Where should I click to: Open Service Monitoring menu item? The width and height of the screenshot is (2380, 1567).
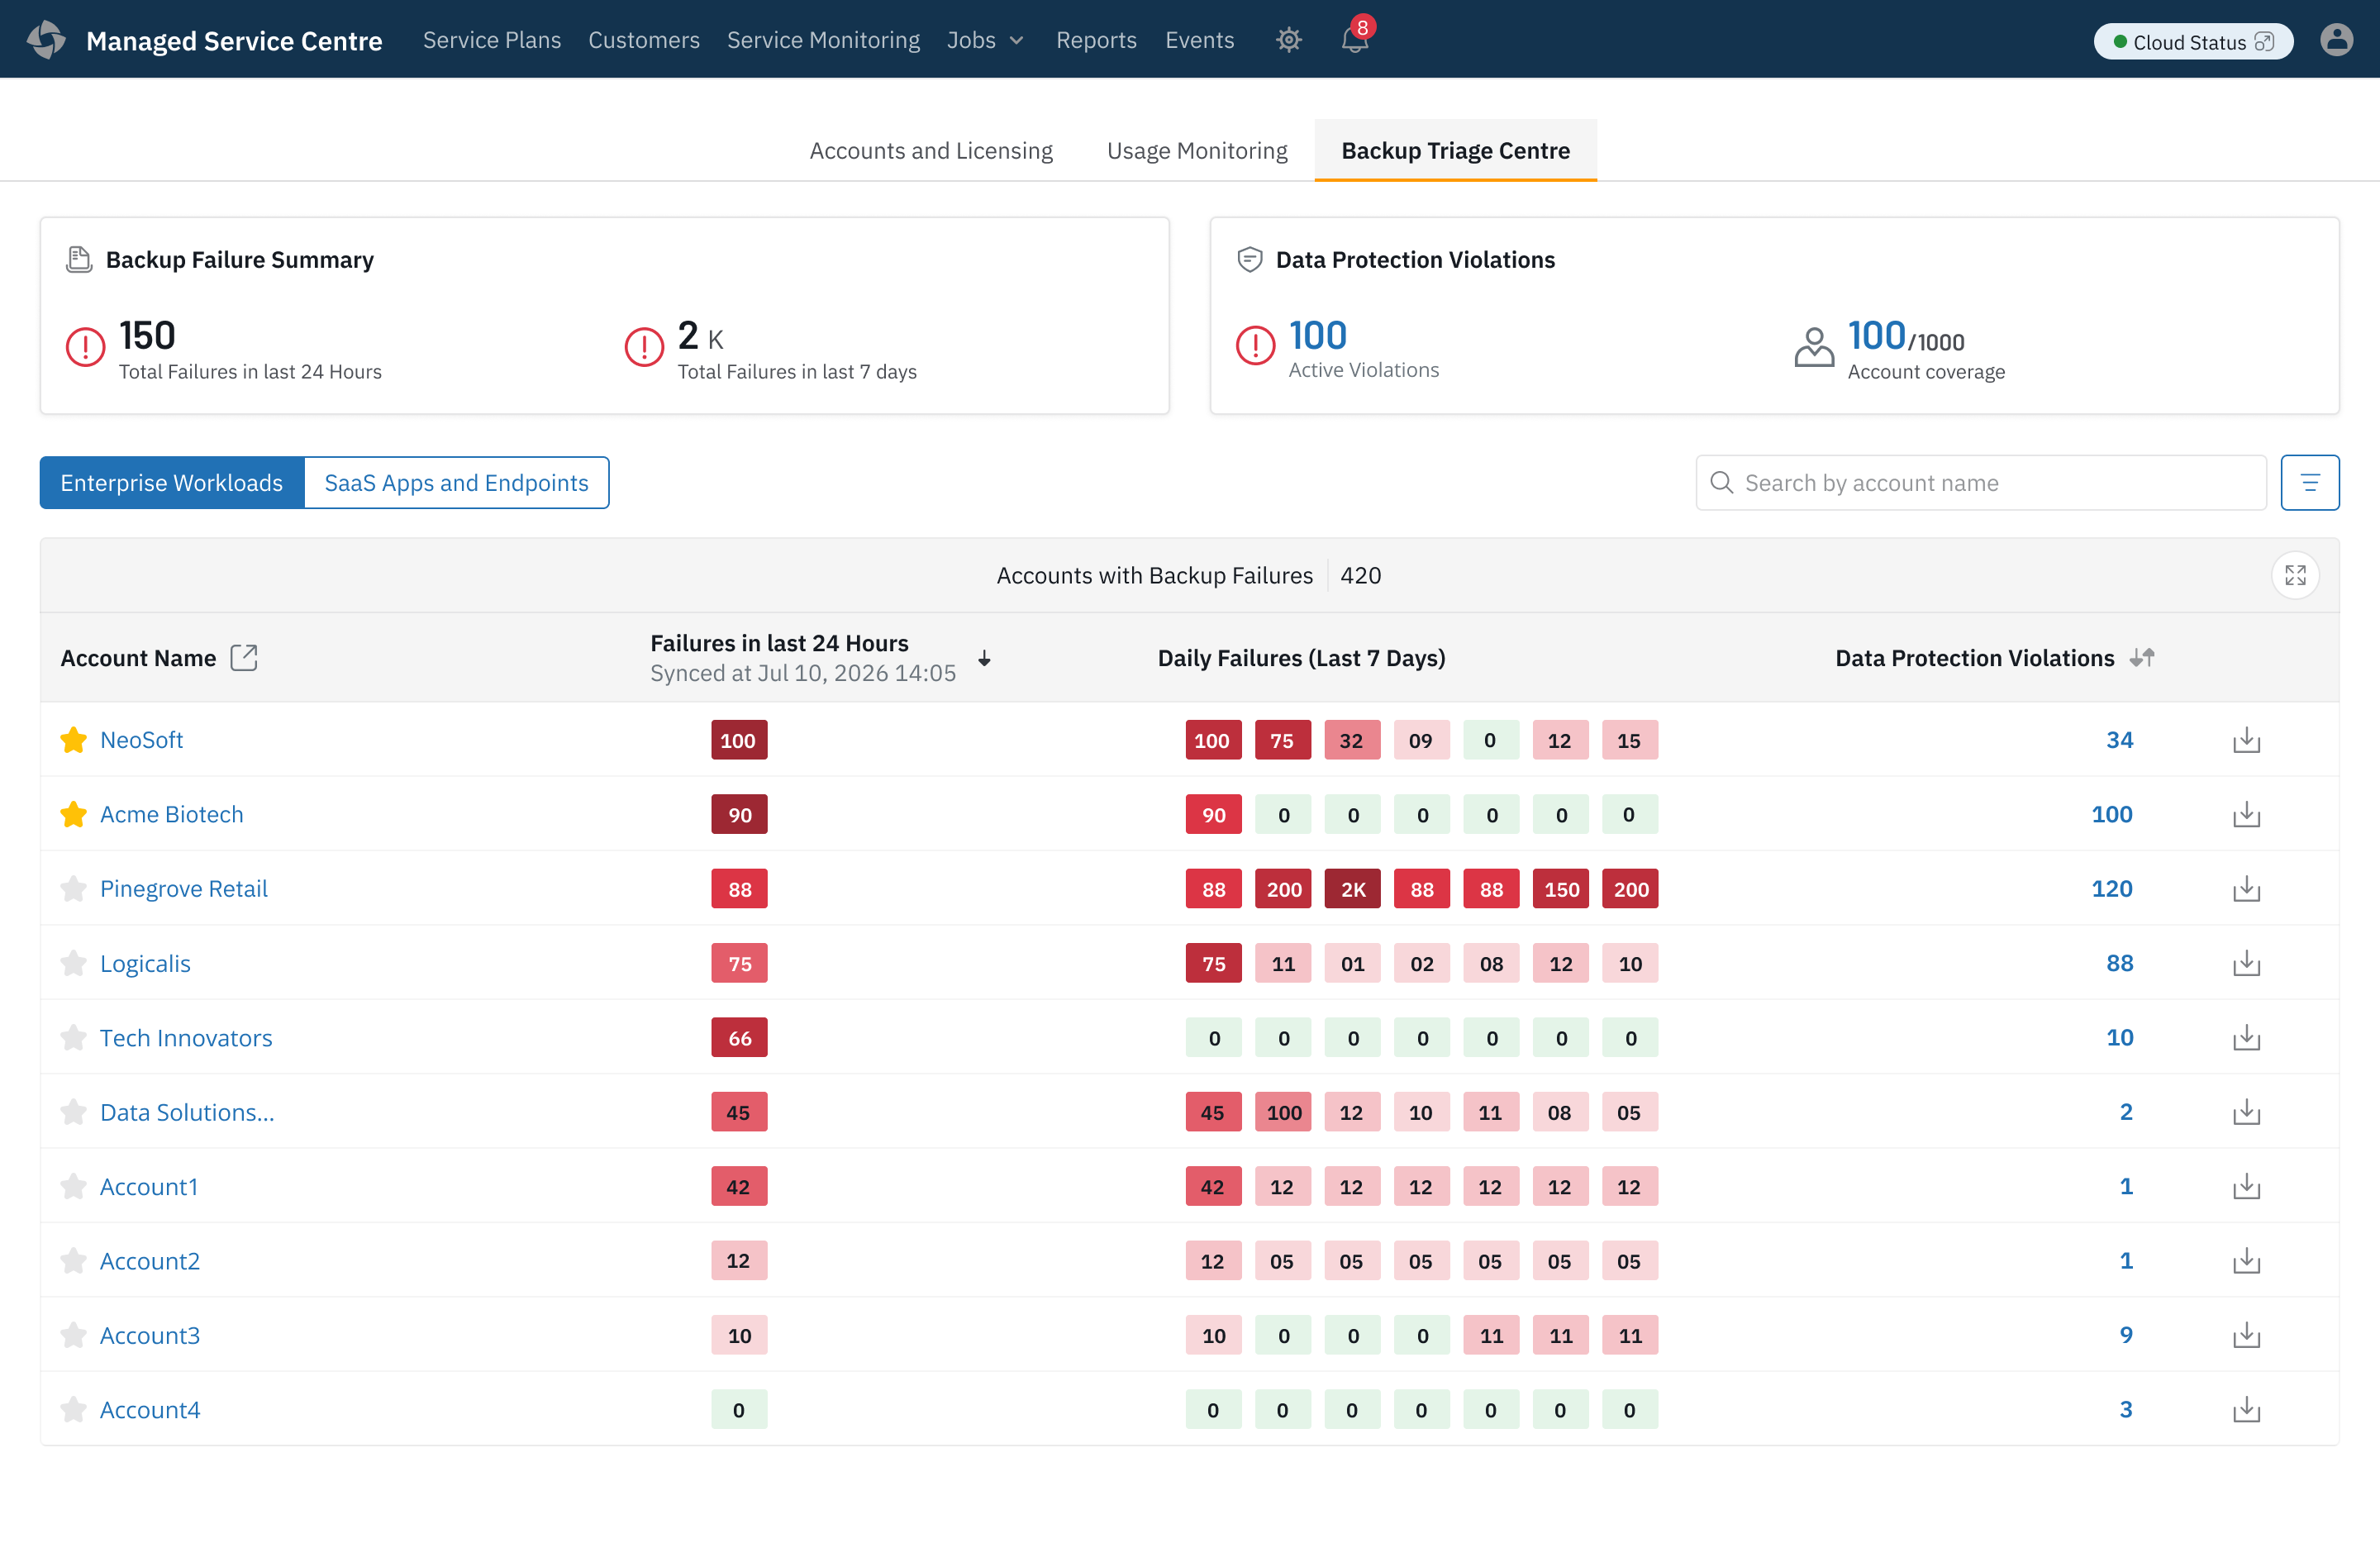tap(823, 40)
